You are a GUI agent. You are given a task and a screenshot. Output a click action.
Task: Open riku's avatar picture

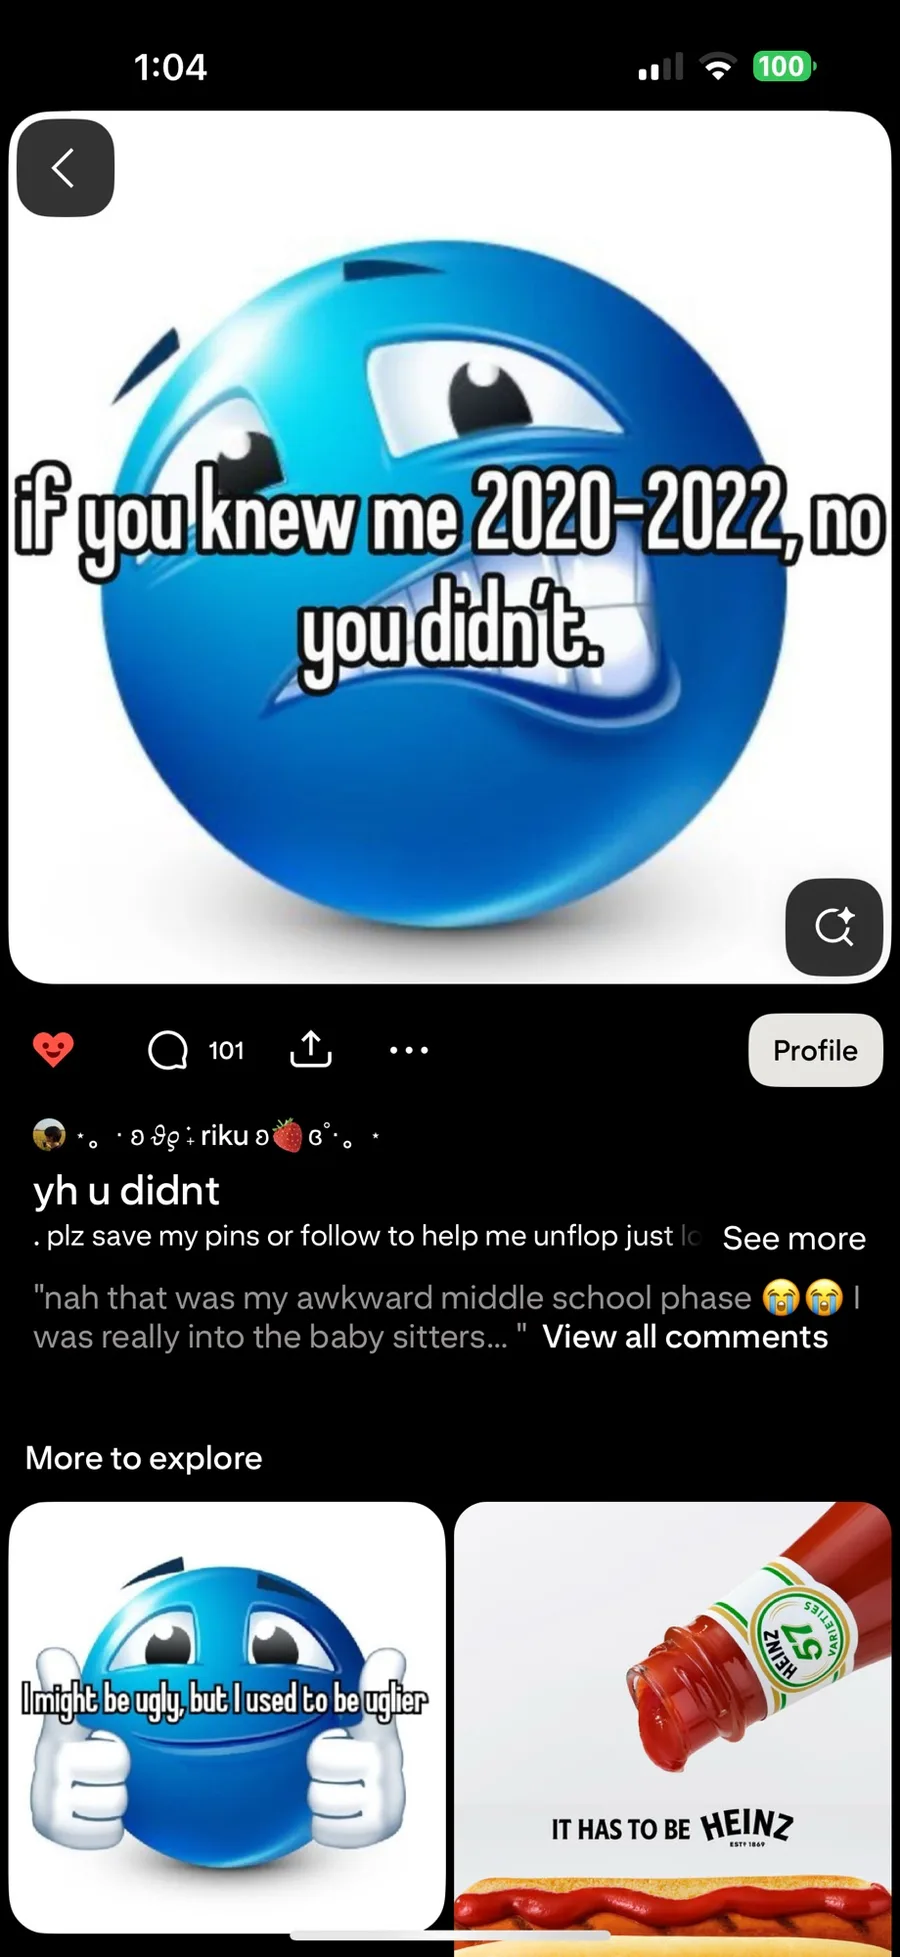pyautogui.click(x=49, y=1136)
